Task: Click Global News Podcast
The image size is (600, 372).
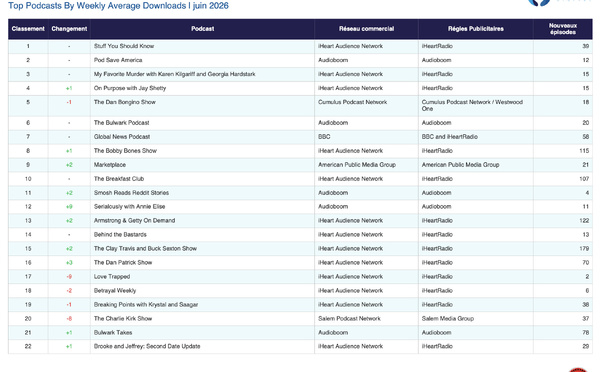Action: (122, 137)
